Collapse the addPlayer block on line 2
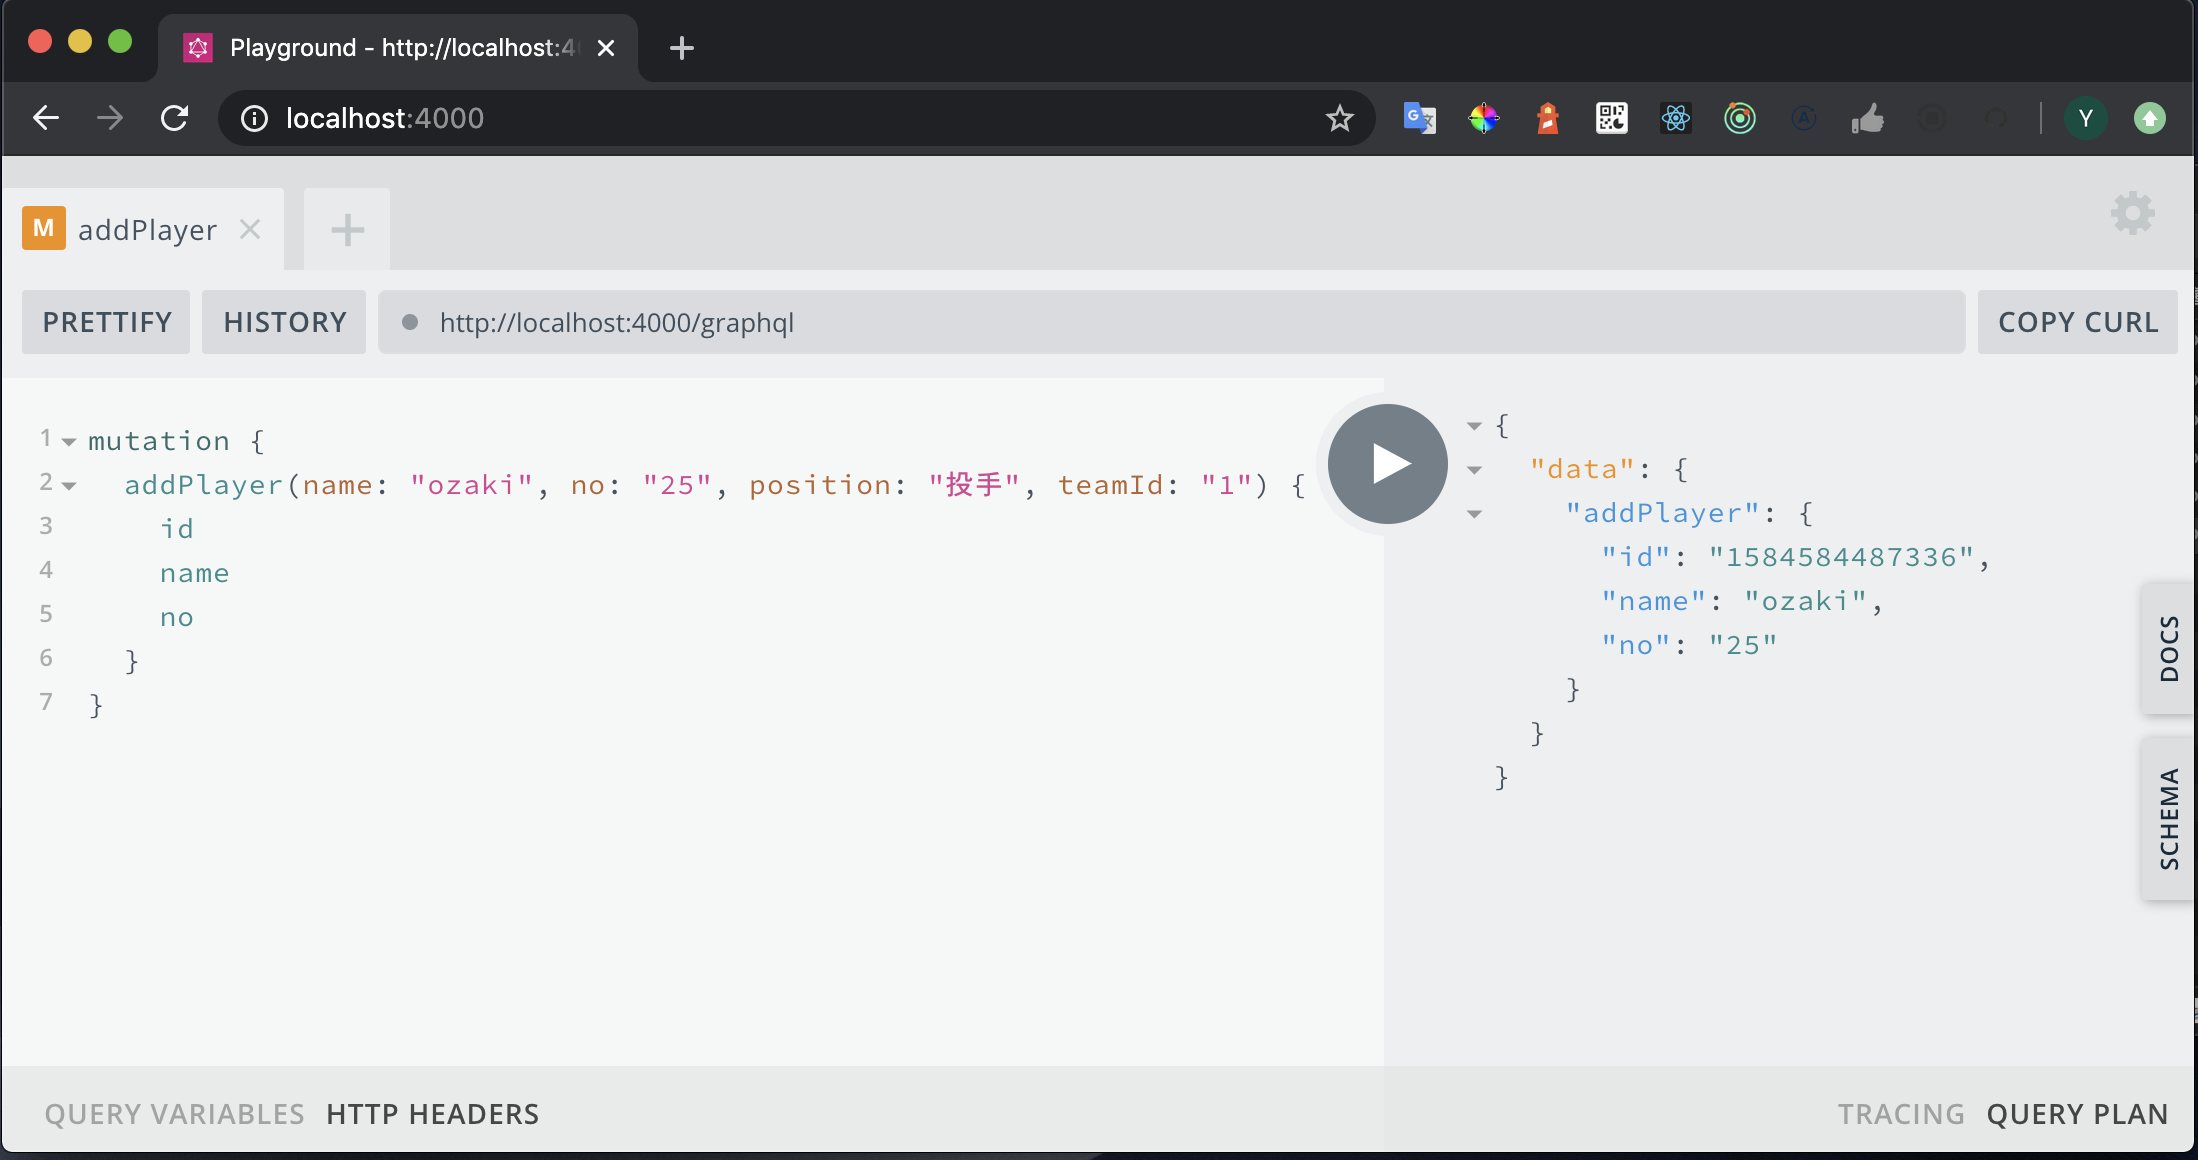The image size is (2198, 1160). (x=69, y=486)
